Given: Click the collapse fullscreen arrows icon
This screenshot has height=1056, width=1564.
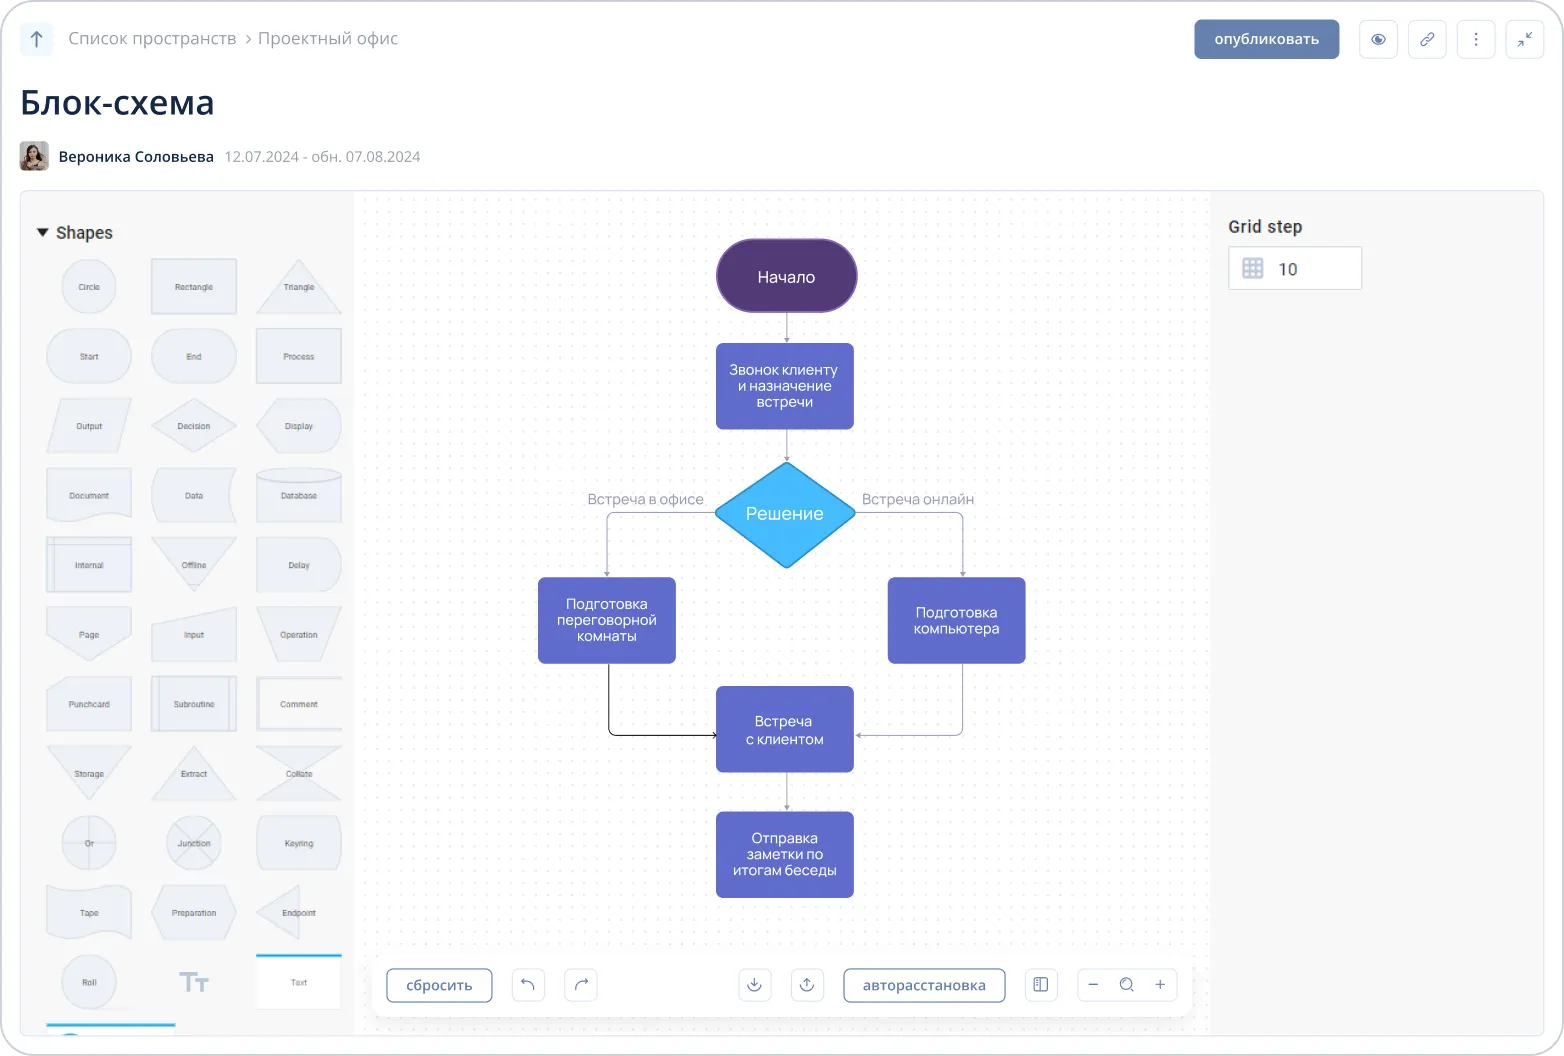Looking at the screenshot, I should tap(1524, 39).
